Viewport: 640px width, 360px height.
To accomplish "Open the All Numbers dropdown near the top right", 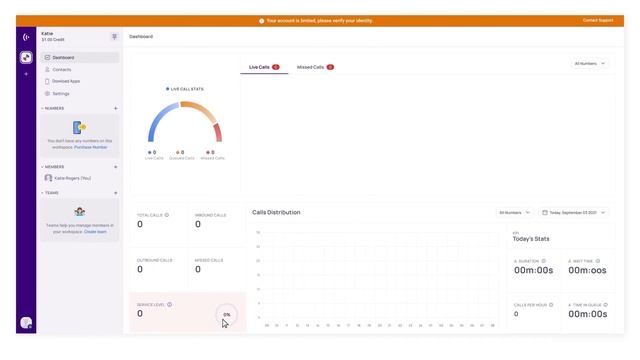I will pos(590,64).
